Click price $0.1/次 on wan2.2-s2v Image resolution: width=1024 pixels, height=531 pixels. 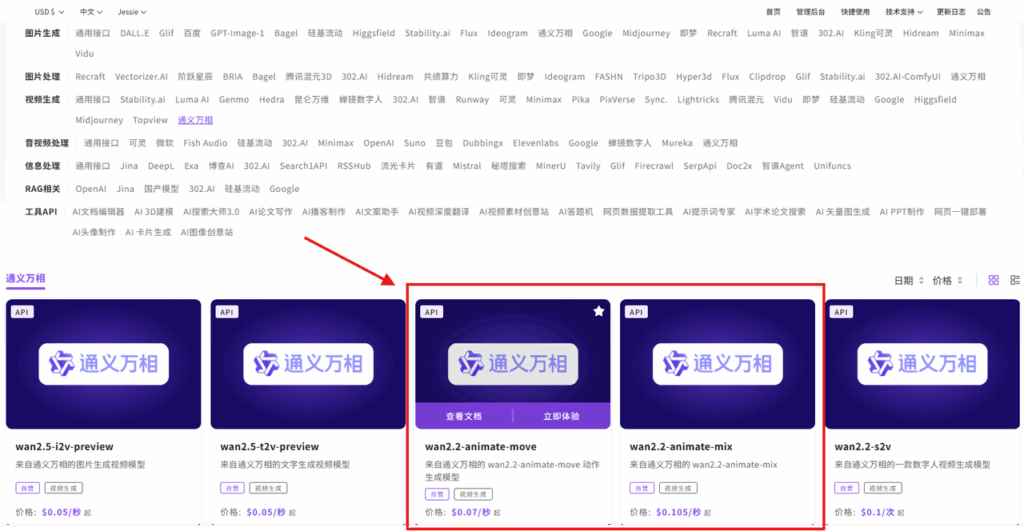point(878,512)
